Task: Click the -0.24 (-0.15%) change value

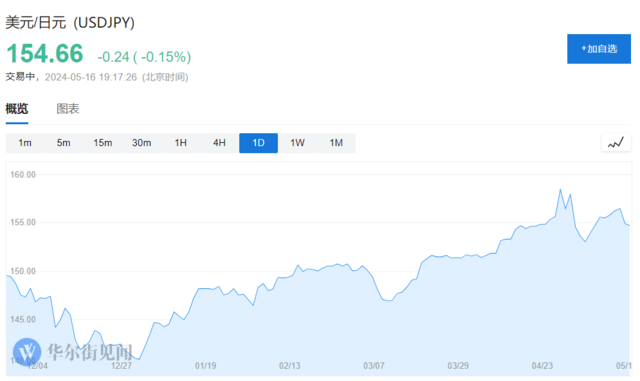Action: click(x=144, y=57)
